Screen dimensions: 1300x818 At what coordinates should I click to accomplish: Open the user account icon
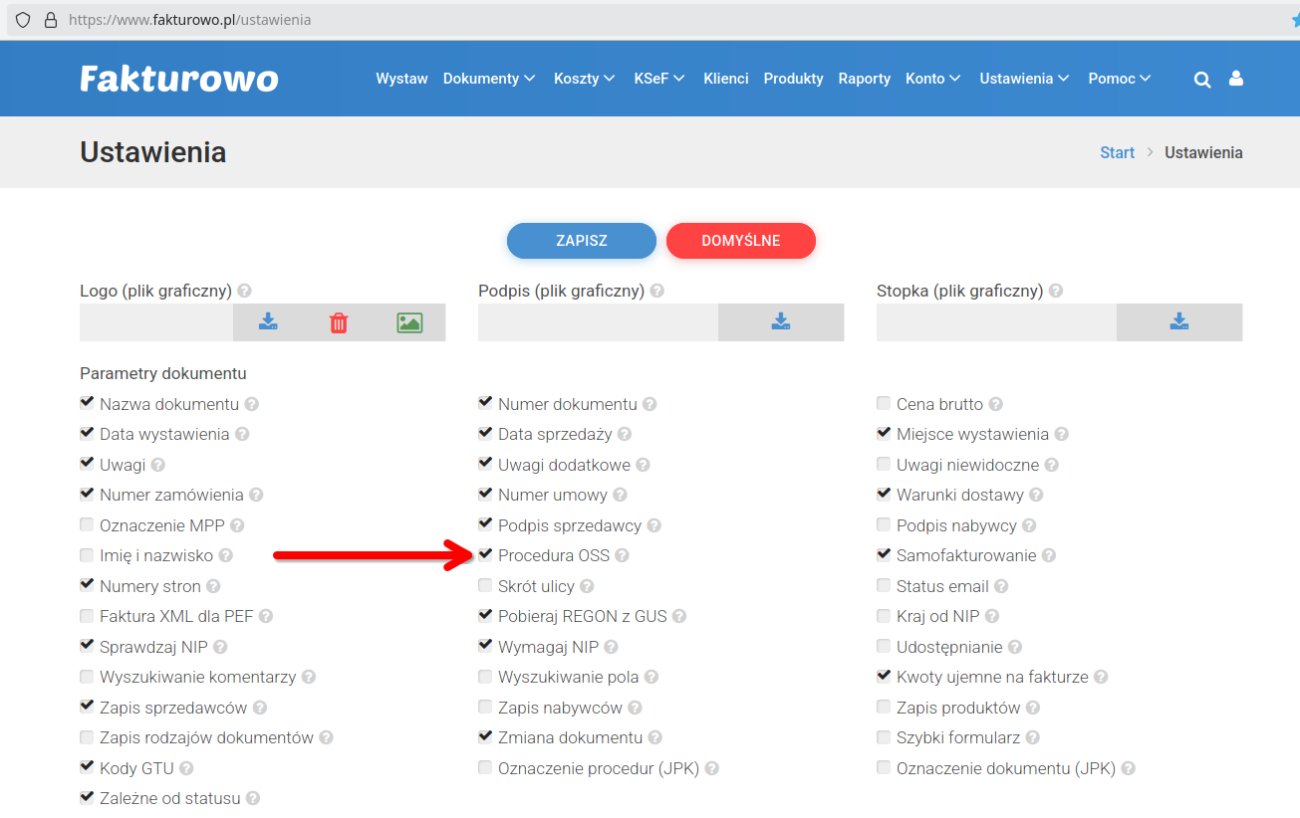[x=1236, y=78]
